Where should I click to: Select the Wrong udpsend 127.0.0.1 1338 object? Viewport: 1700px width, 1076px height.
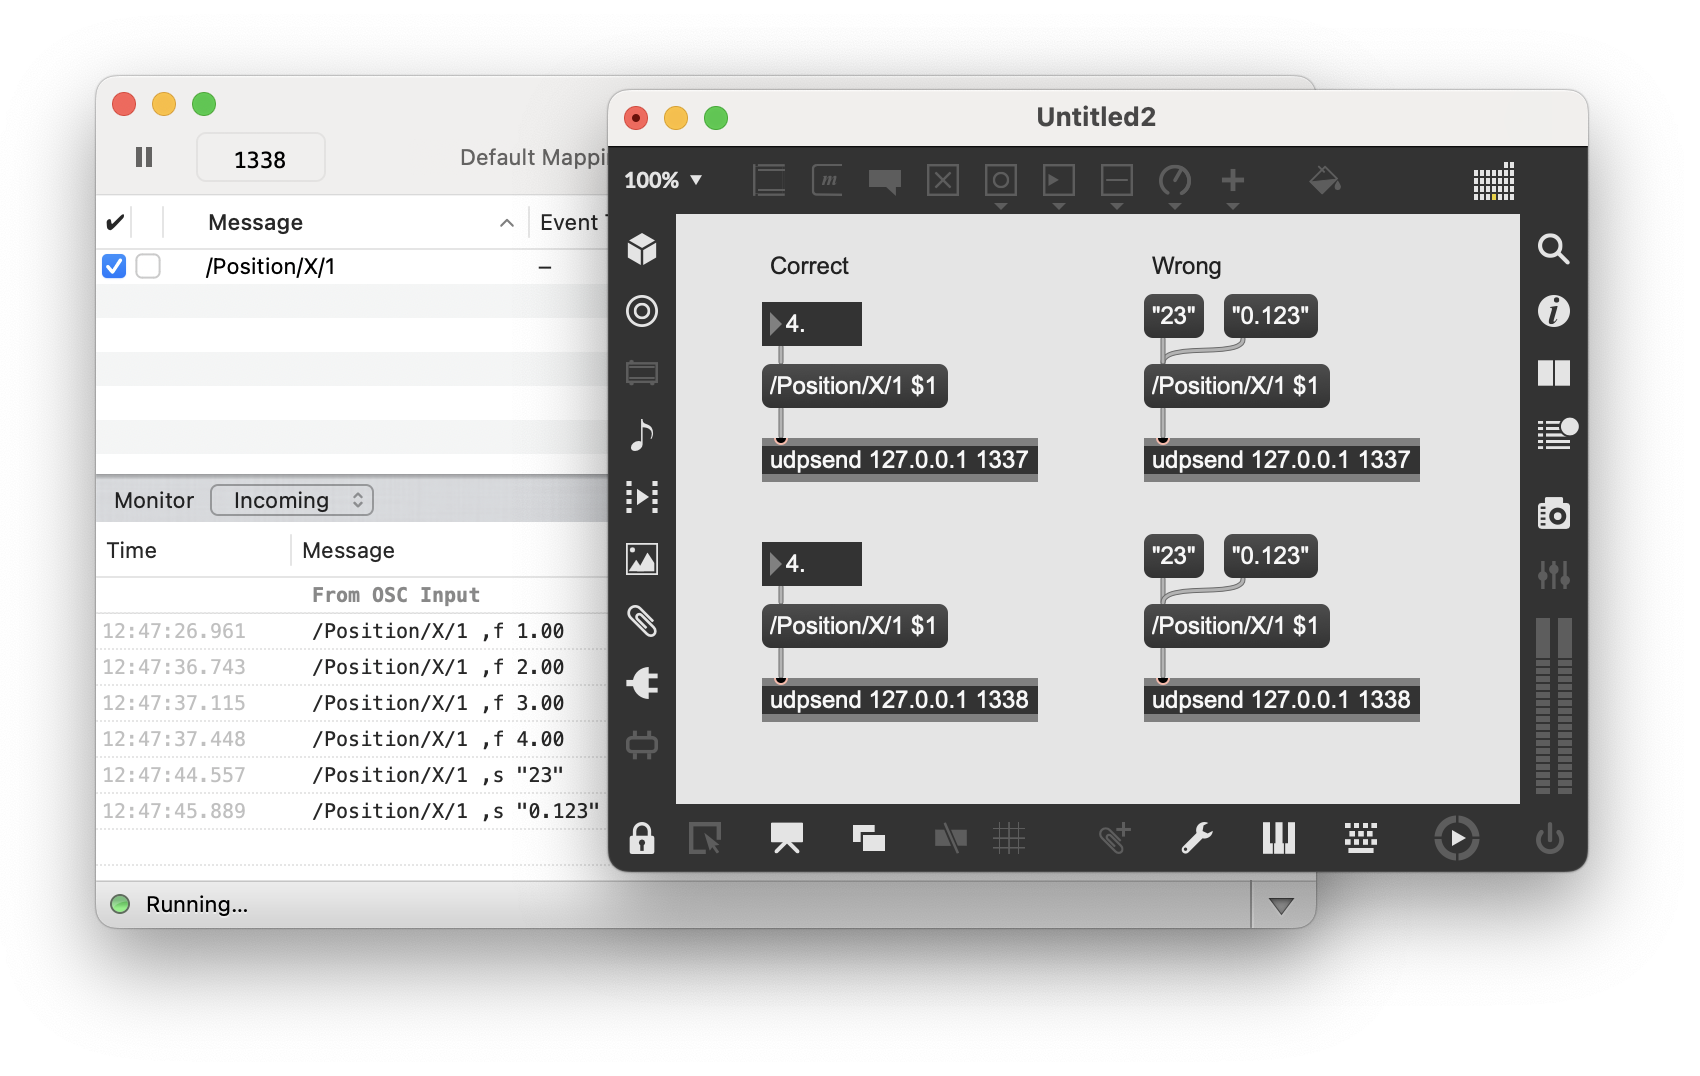tap(1282, 700)
